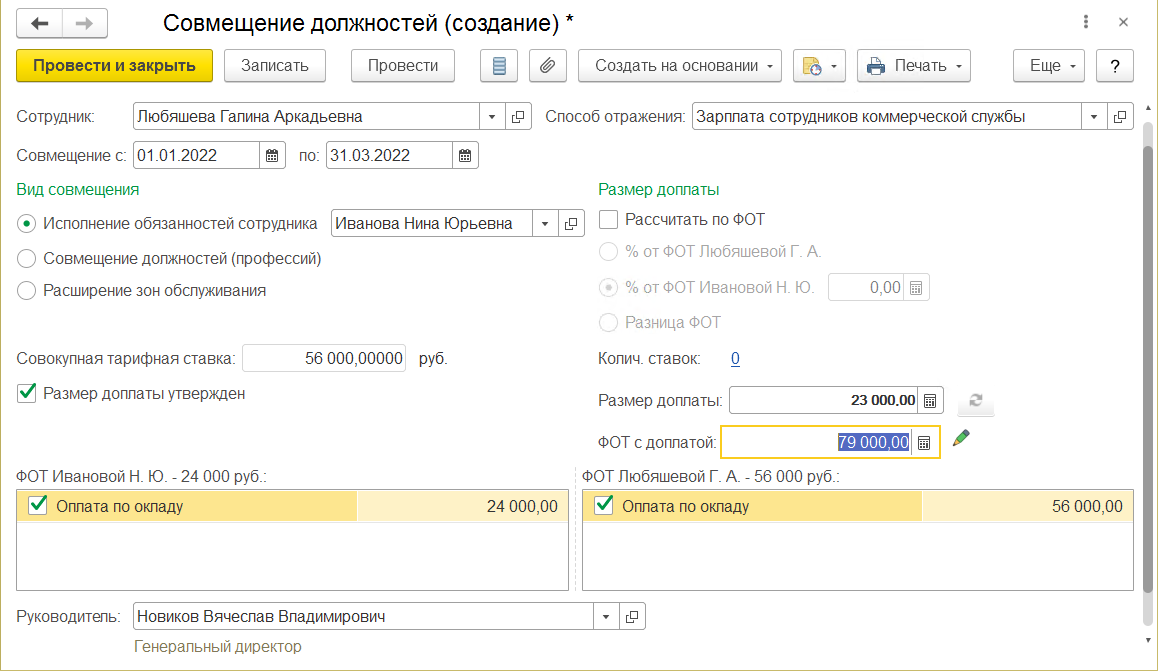Click the pencil edit icon near ФОТ

point(961,437)
